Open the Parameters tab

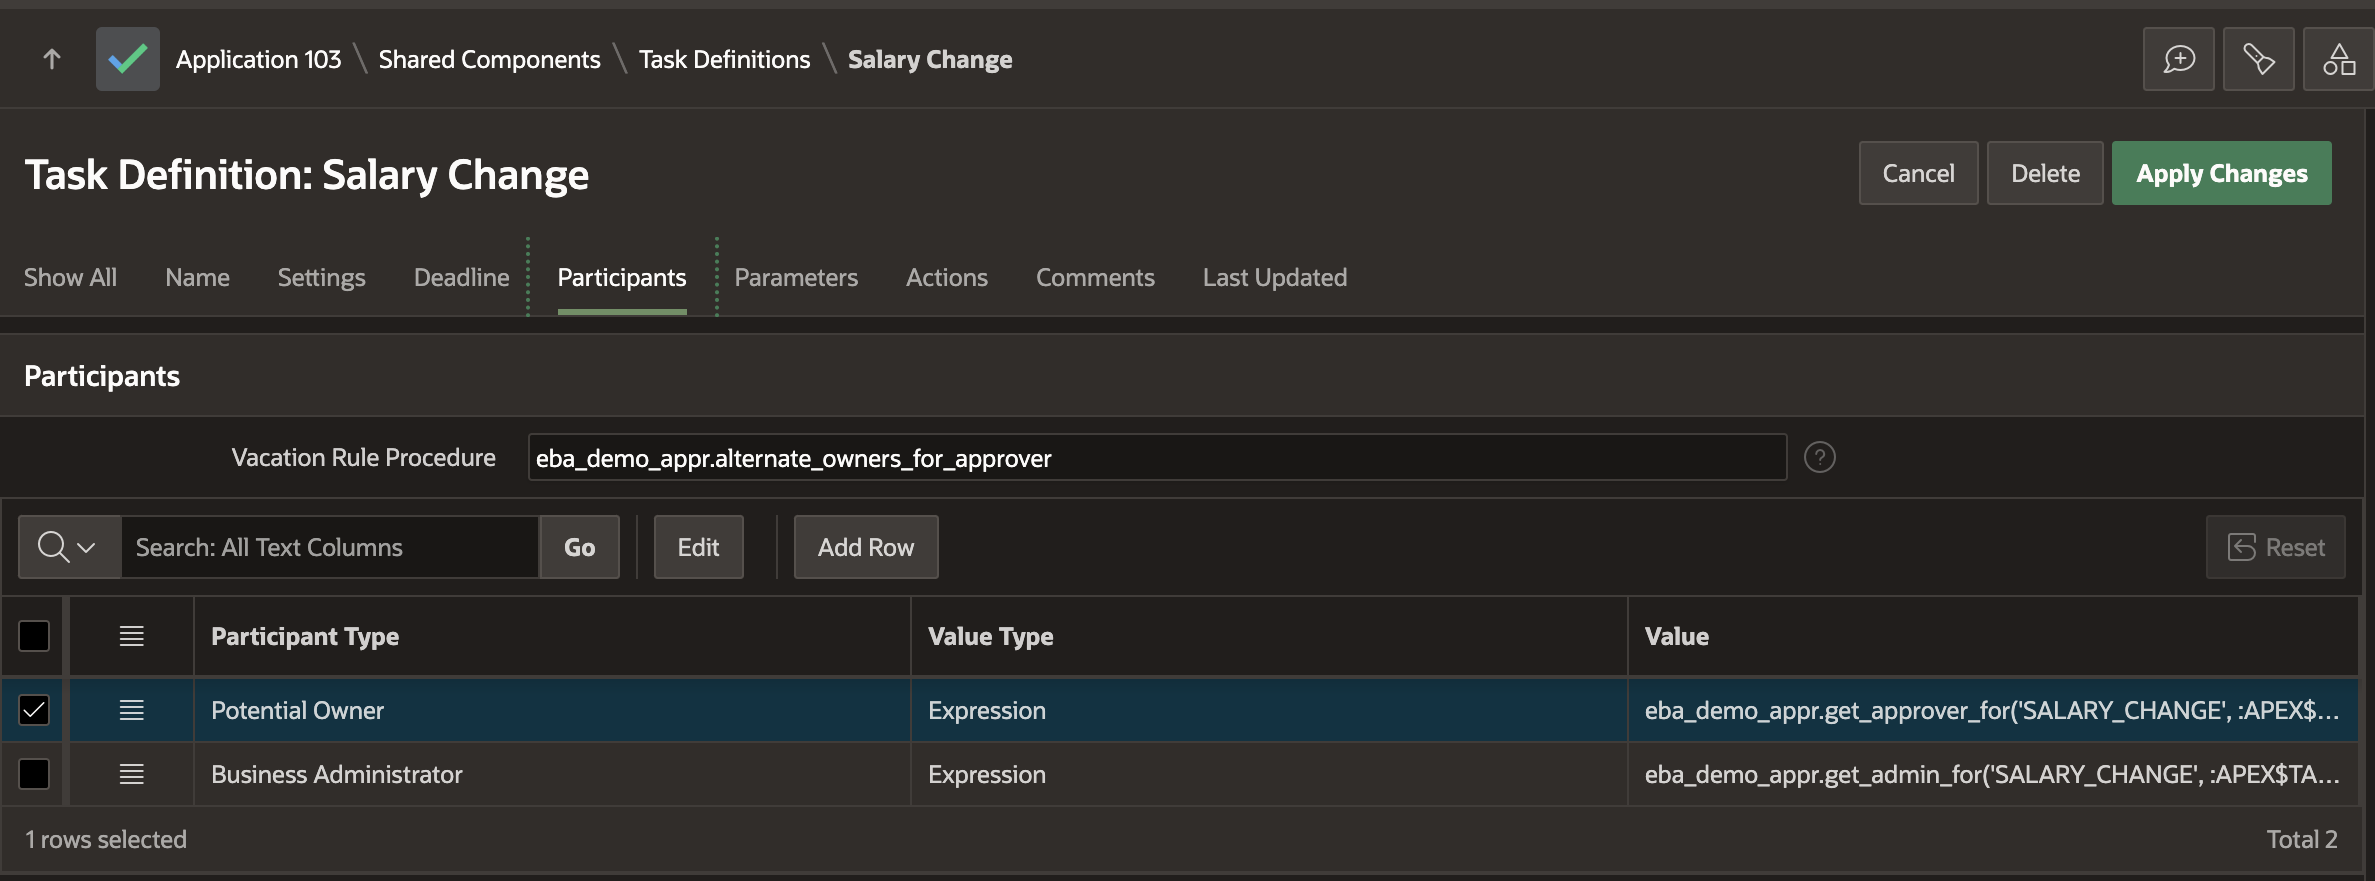tap(796, 277)
